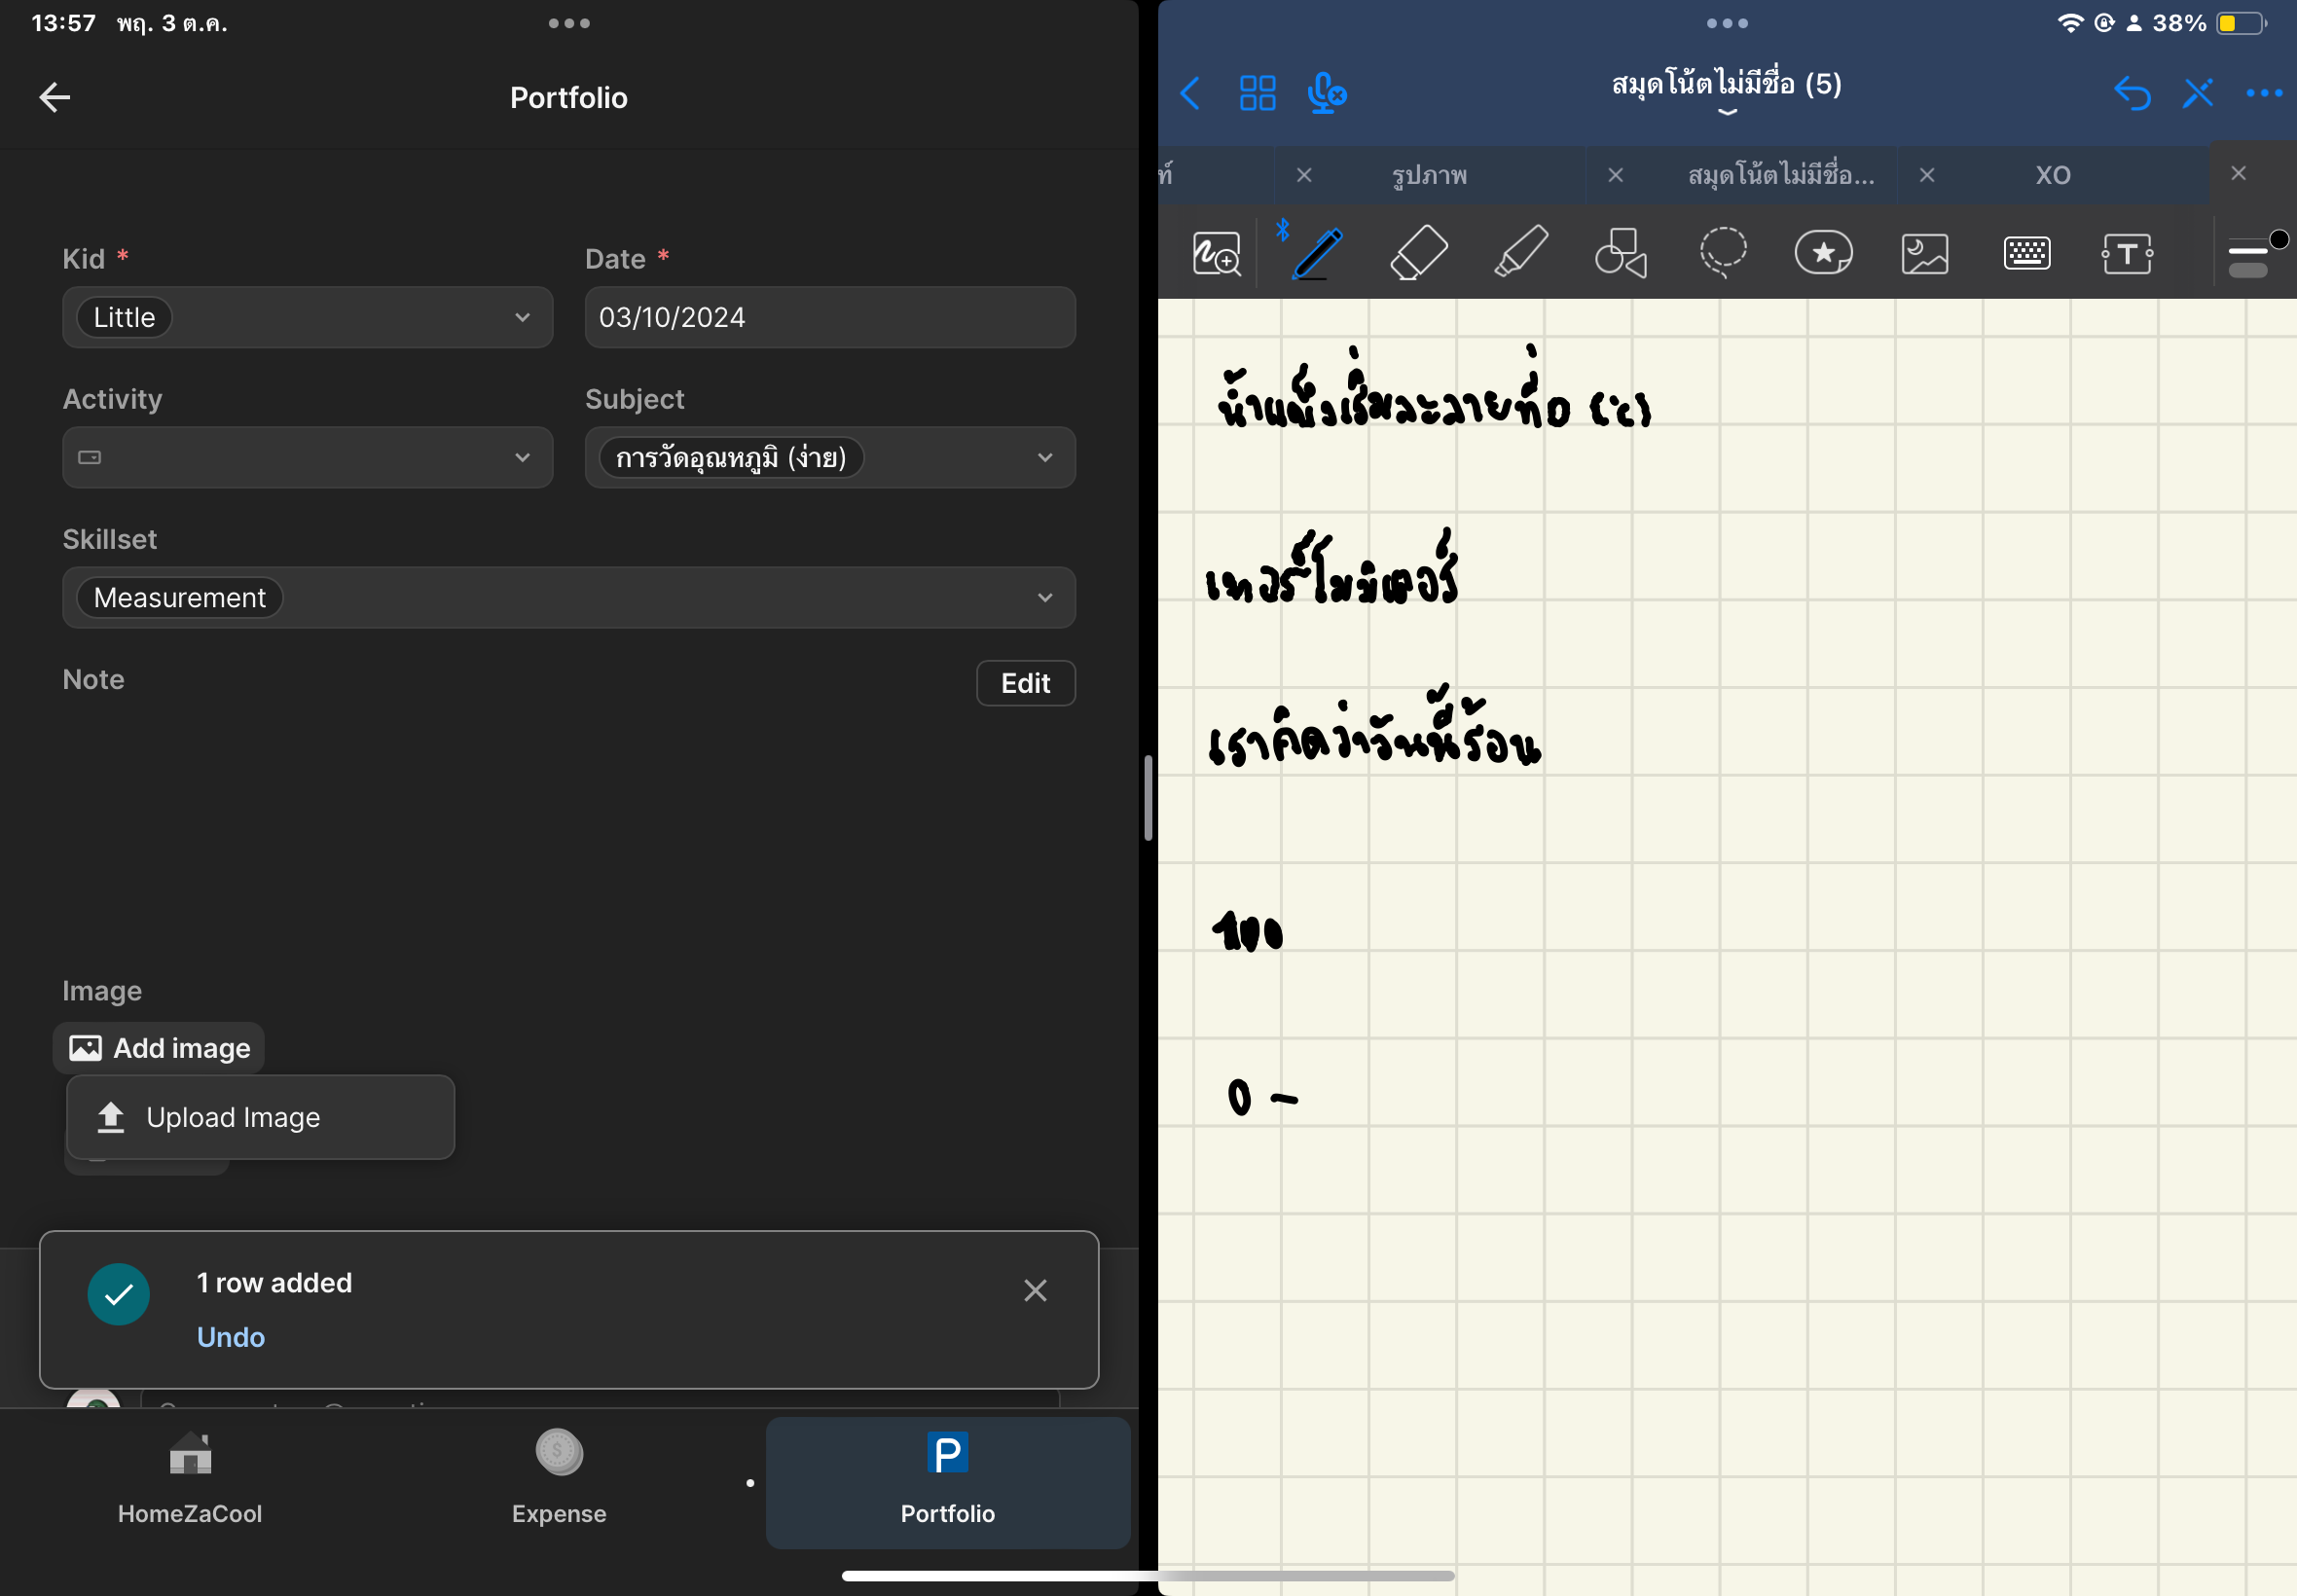This screenshot has width=2297, height=1596.
Task: Toggle read-only pencil-off mode icon
Action: tap(2197, 94)
